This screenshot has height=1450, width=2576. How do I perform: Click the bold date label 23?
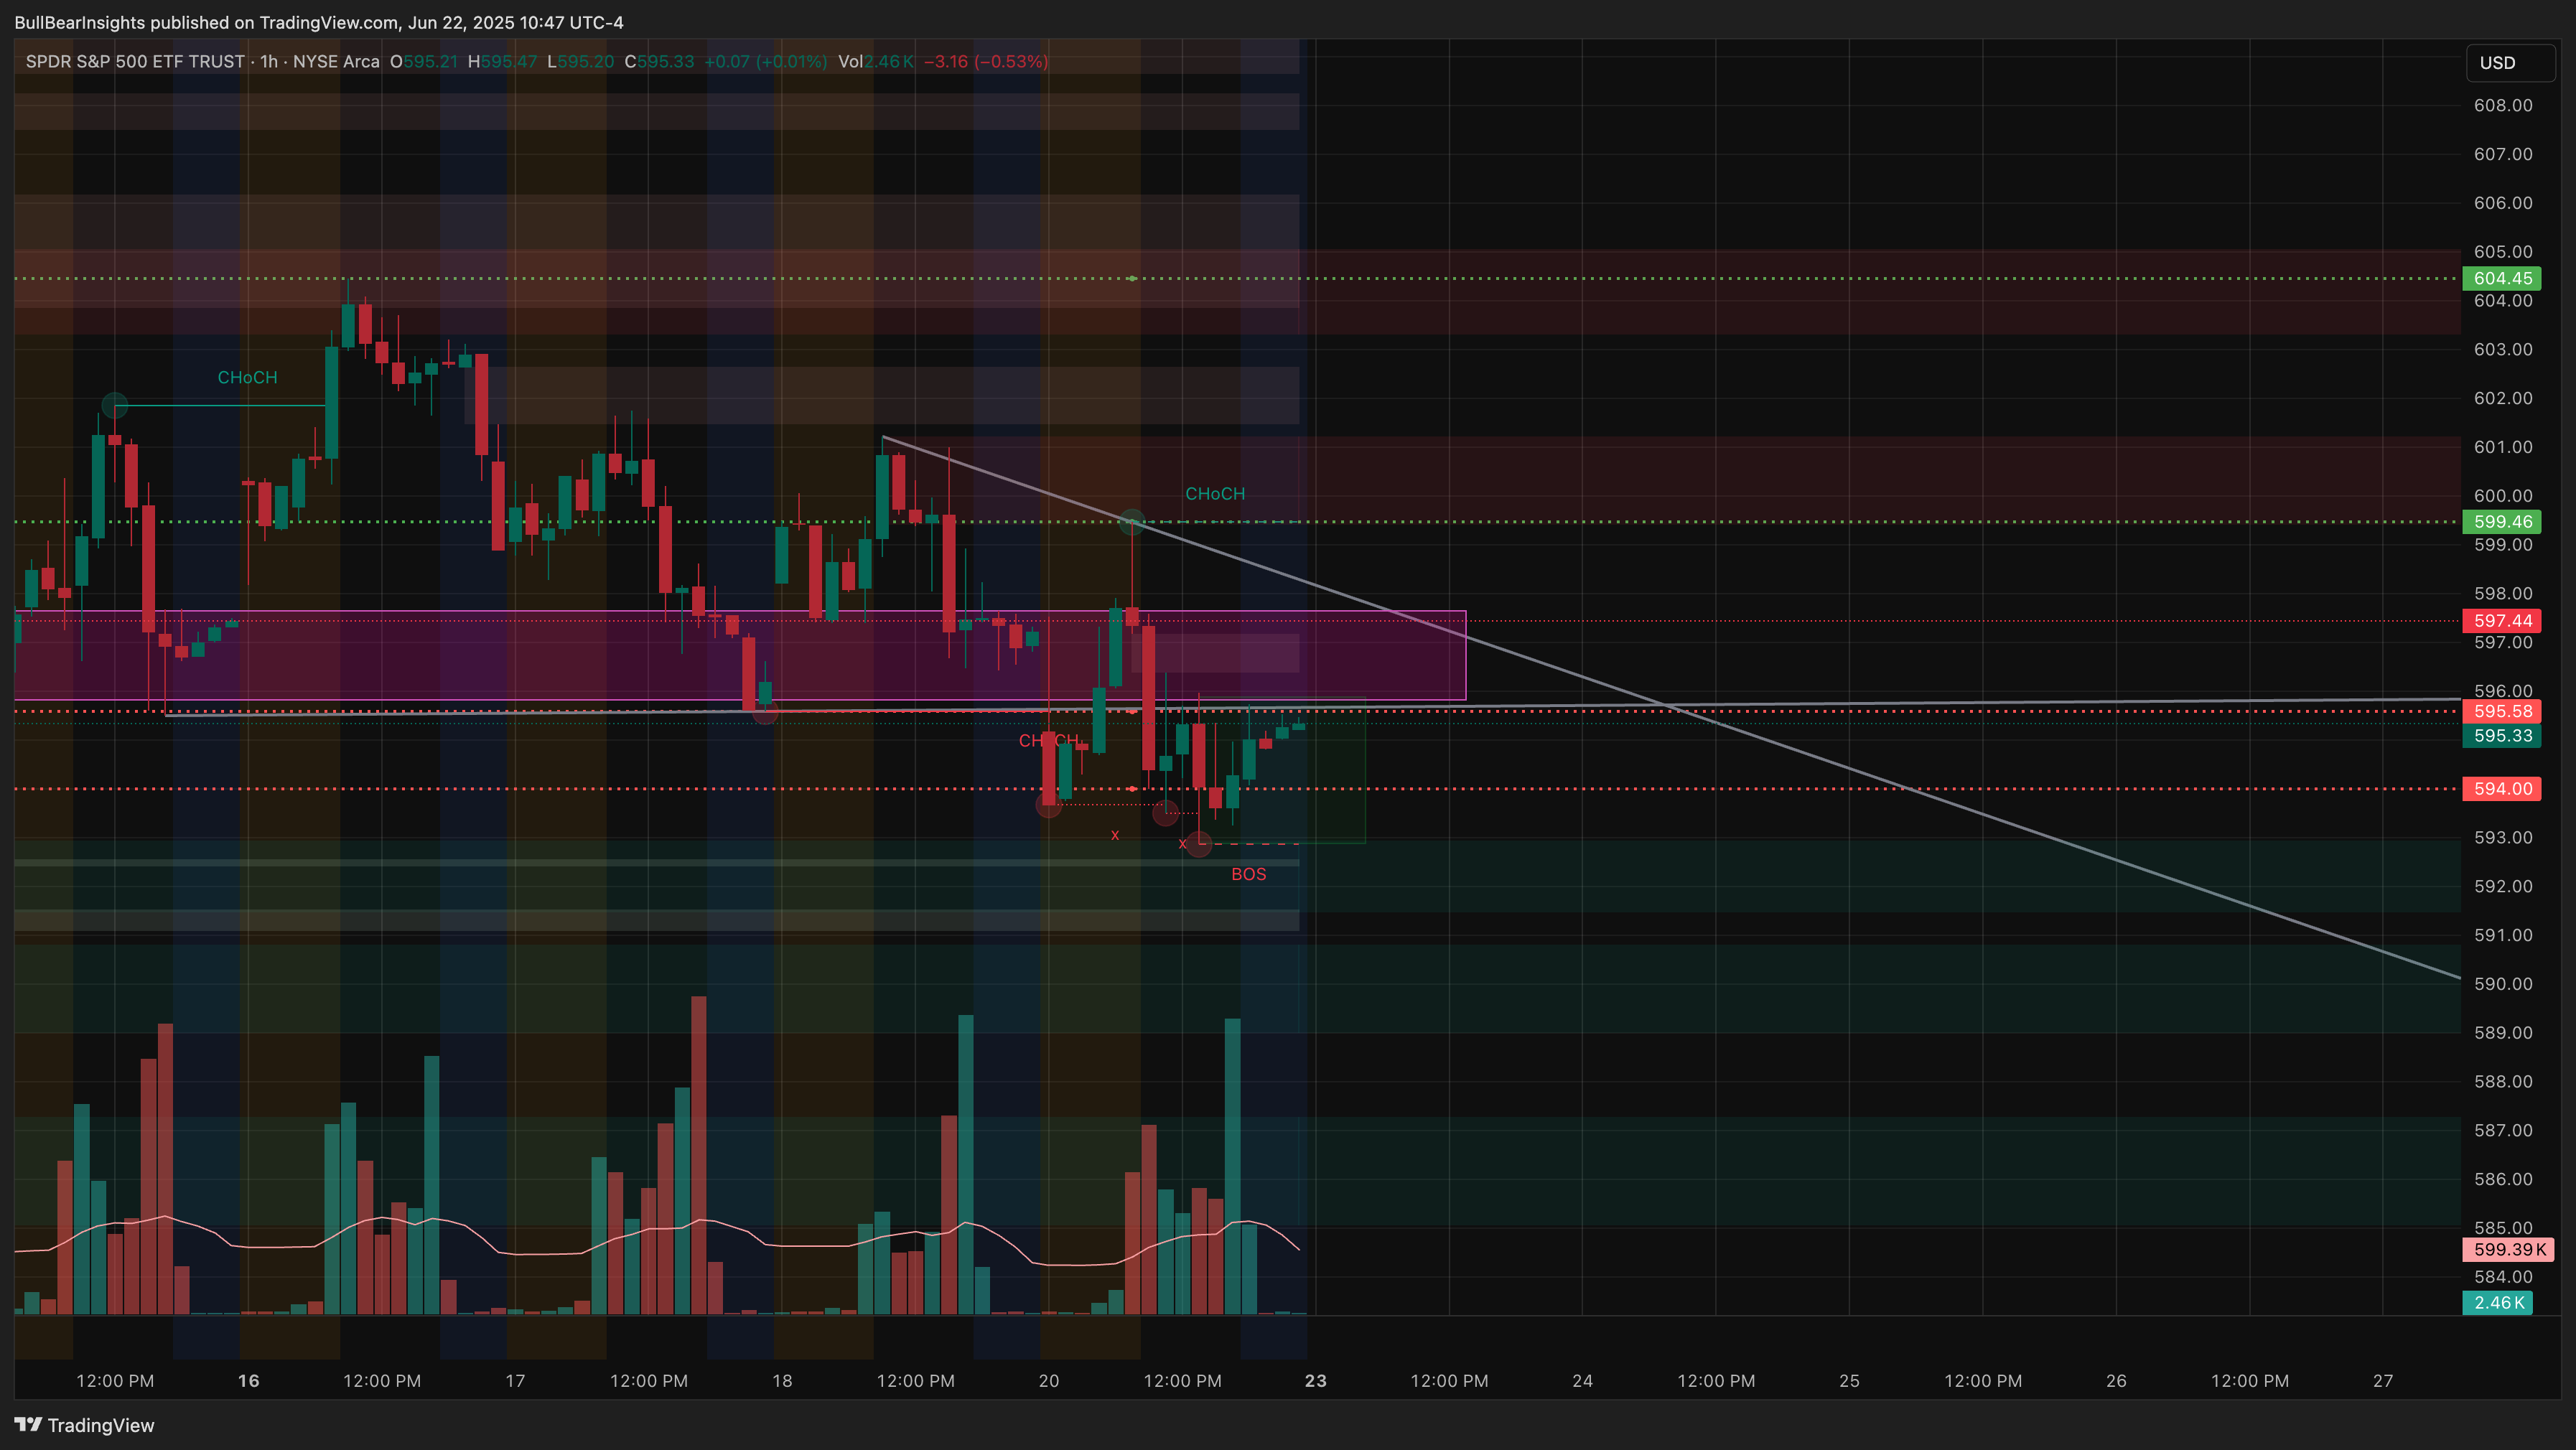1316,1381
